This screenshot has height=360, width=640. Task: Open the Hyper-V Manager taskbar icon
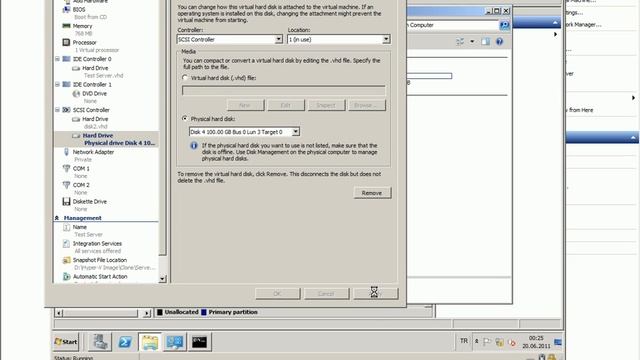click(x=175, y=342)
